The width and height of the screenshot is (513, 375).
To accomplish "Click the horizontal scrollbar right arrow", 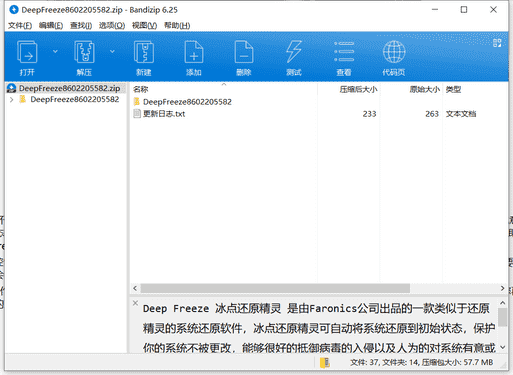I will [502, 288].
